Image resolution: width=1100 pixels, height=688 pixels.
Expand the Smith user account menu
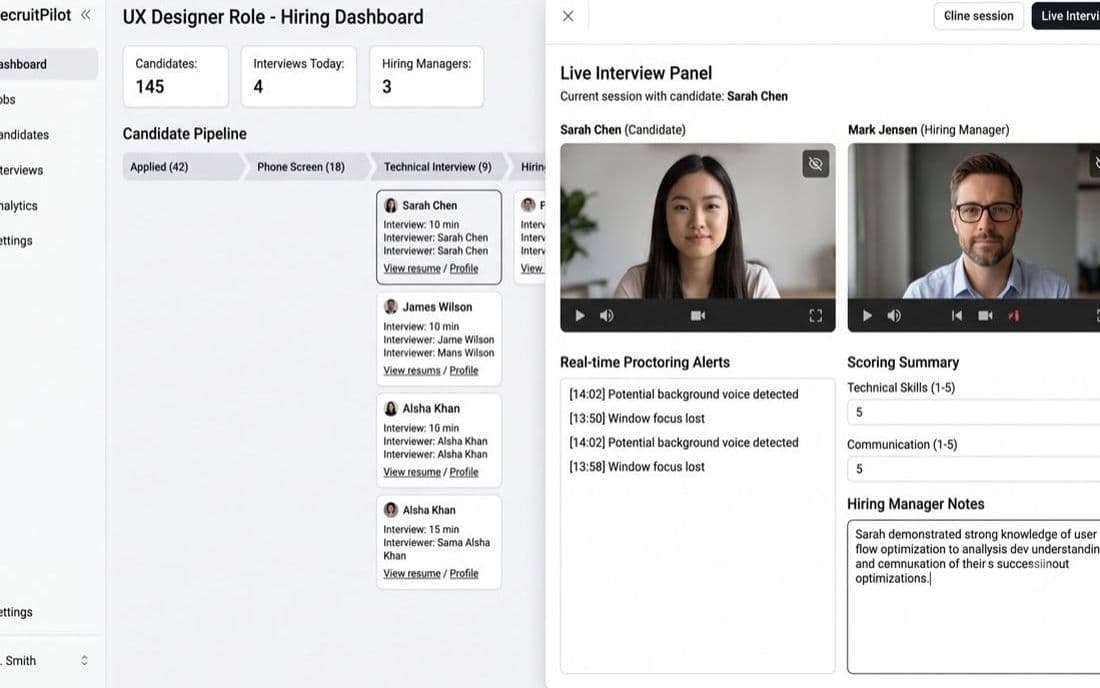(x=84, y=661)
